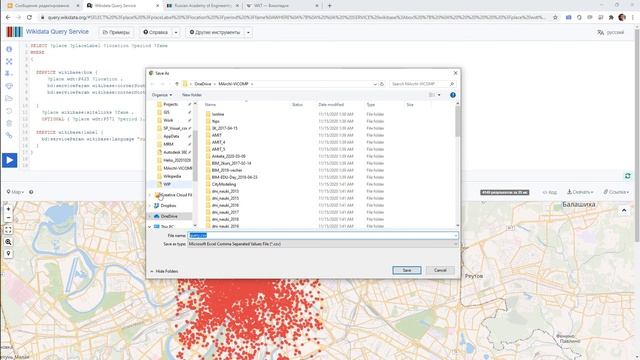Click the map marker locate icon

click(x=8, y=253)
